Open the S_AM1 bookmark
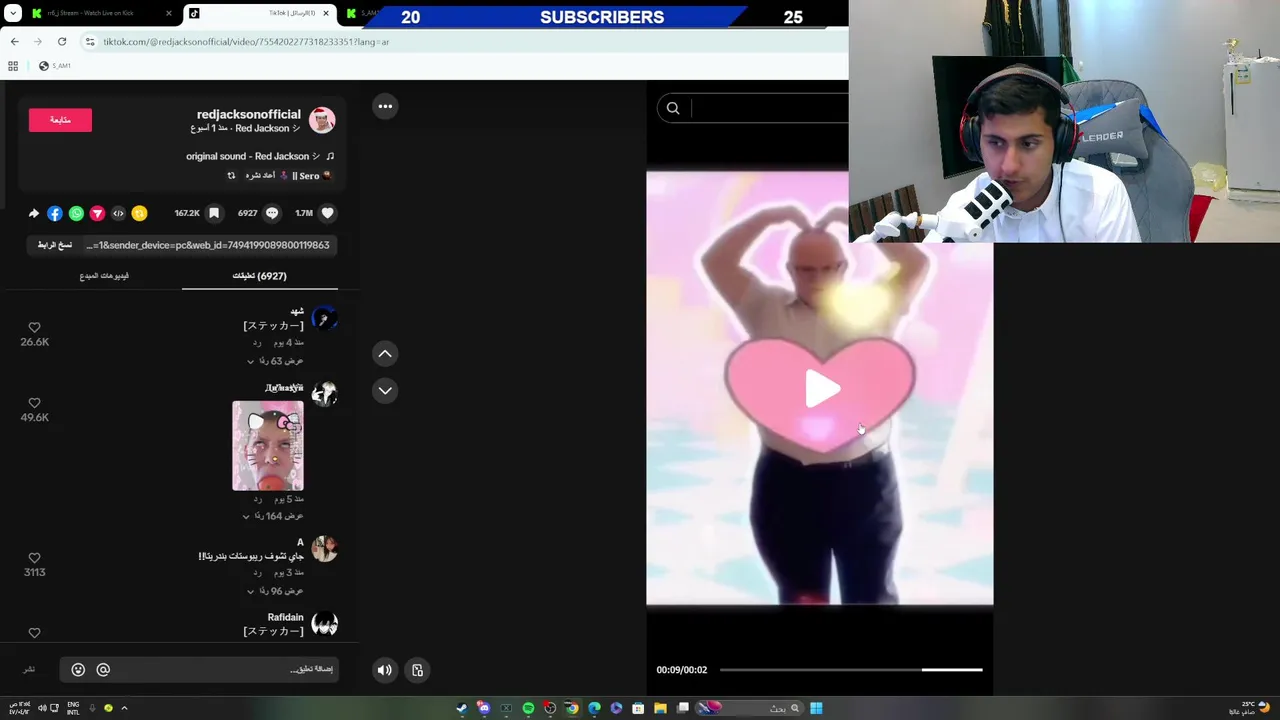Screen dimensions: 1280x720 coord(55,66)
